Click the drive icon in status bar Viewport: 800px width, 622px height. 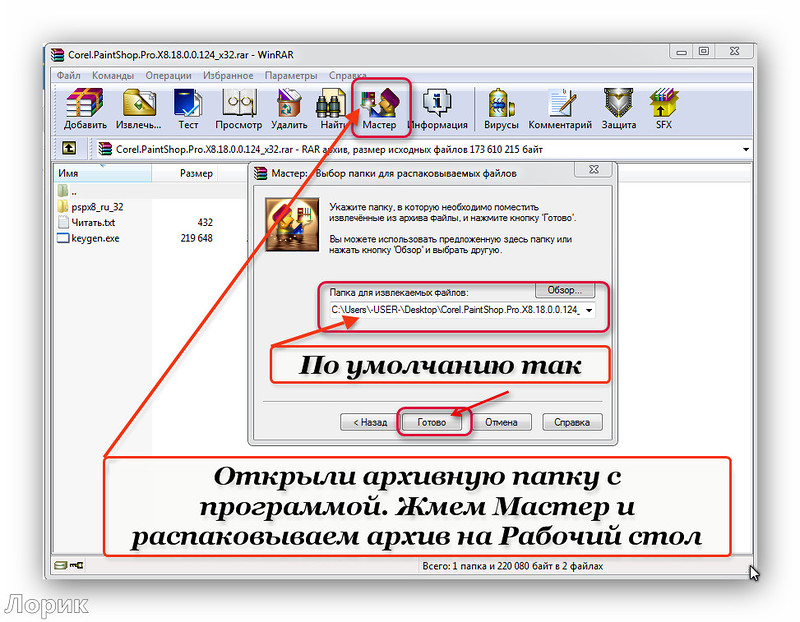point(61,565)
